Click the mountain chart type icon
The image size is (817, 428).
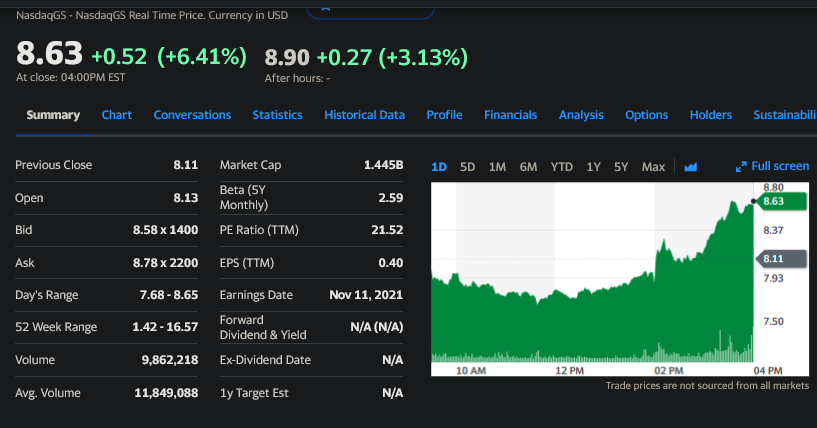point(690,166)
